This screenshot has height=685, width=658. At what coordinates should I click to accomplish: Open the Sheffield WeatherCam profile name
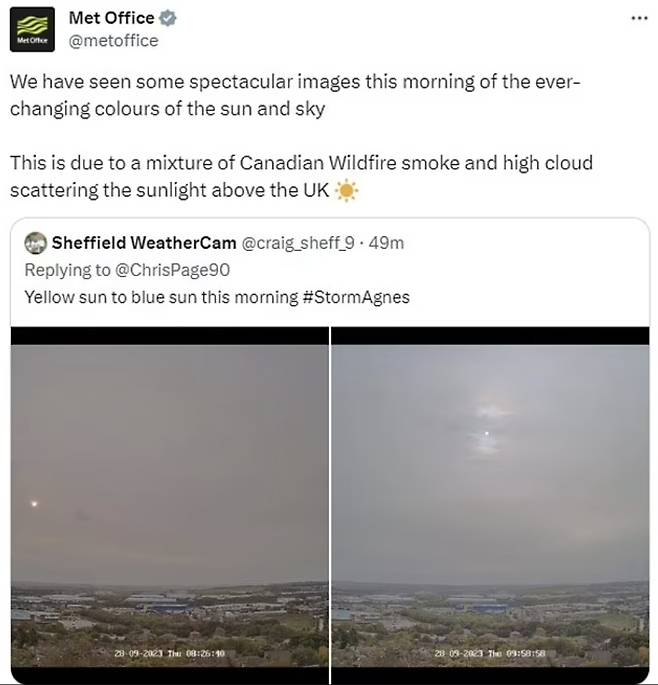click(x=144, y=243)
